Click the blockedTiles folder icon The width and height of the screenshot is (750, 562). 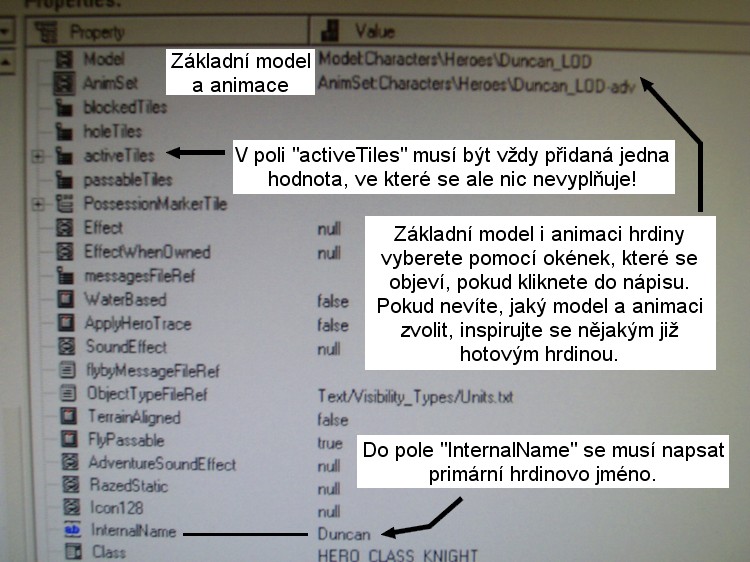(x=64, y=108)
